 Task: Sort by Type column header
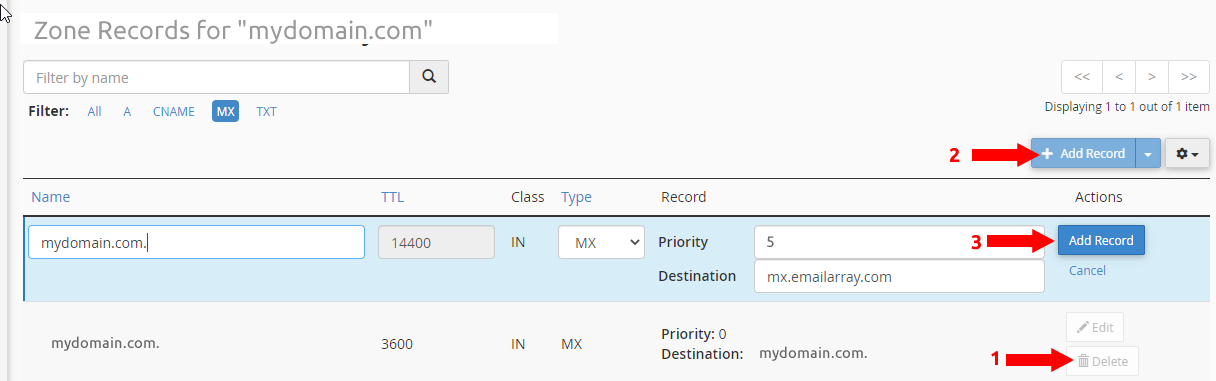point(576,197)
